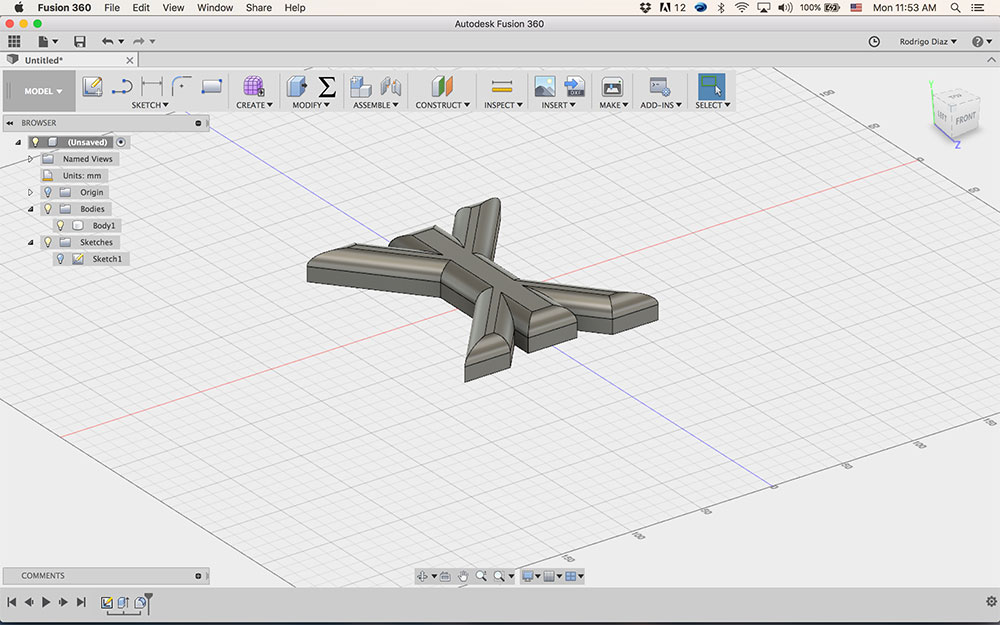Open Job Status clock icon
This screenshot has height=625, width=1000.
point(874,41)
